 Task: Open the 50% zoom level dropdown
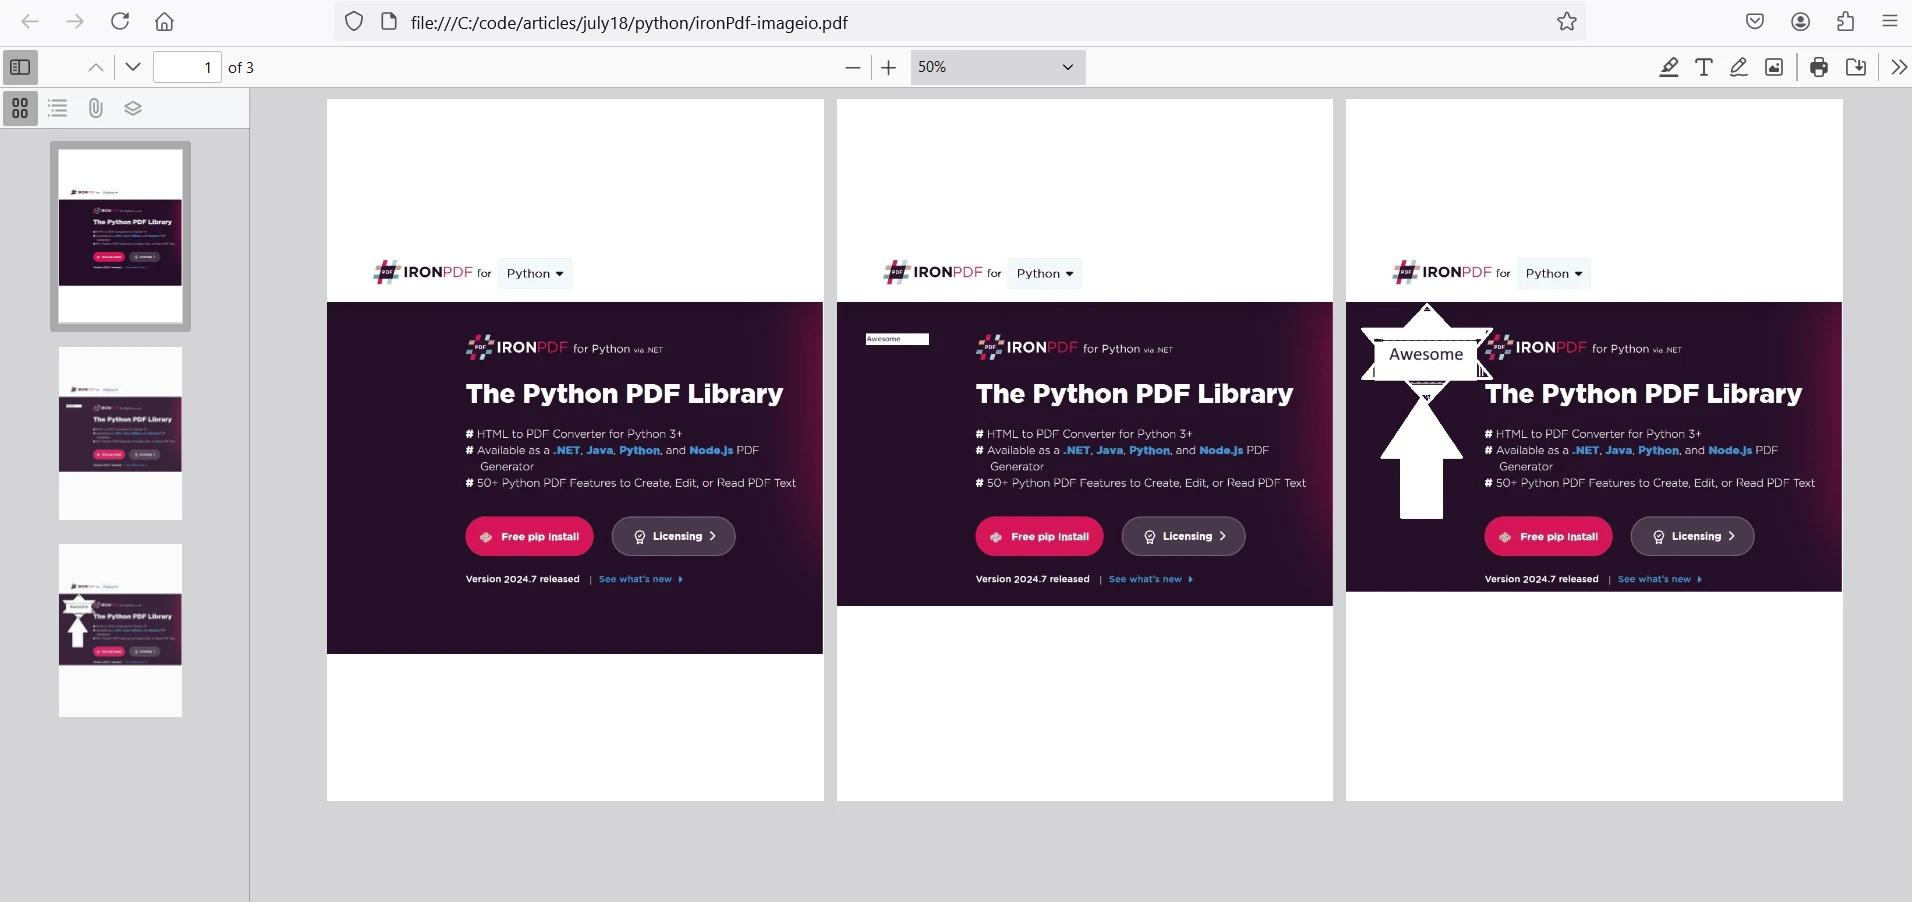(996, 67)
